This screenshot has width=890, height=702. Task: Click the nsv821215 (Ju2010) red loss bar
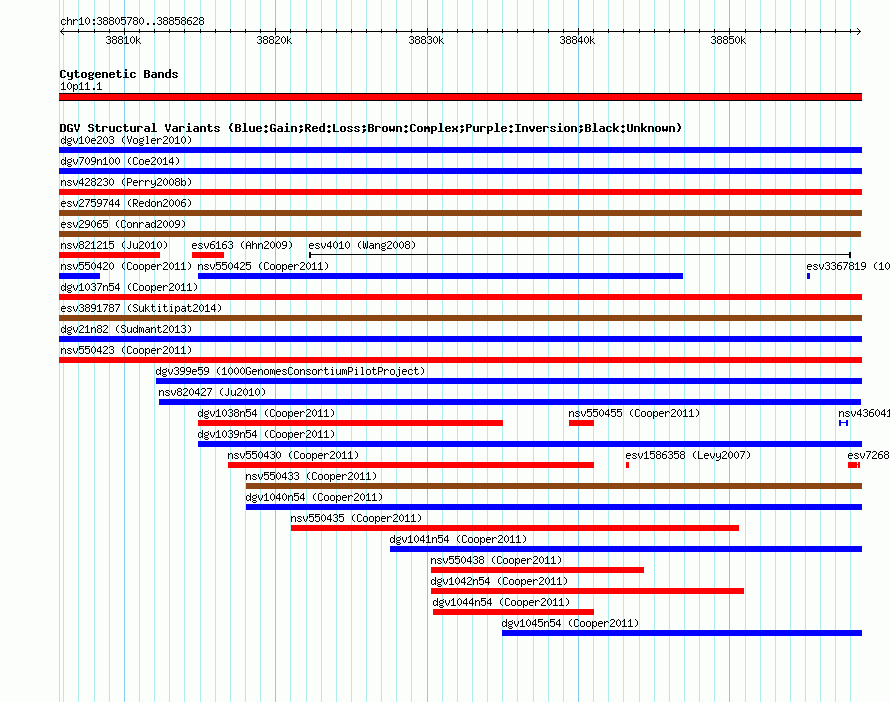pos(110,255)
